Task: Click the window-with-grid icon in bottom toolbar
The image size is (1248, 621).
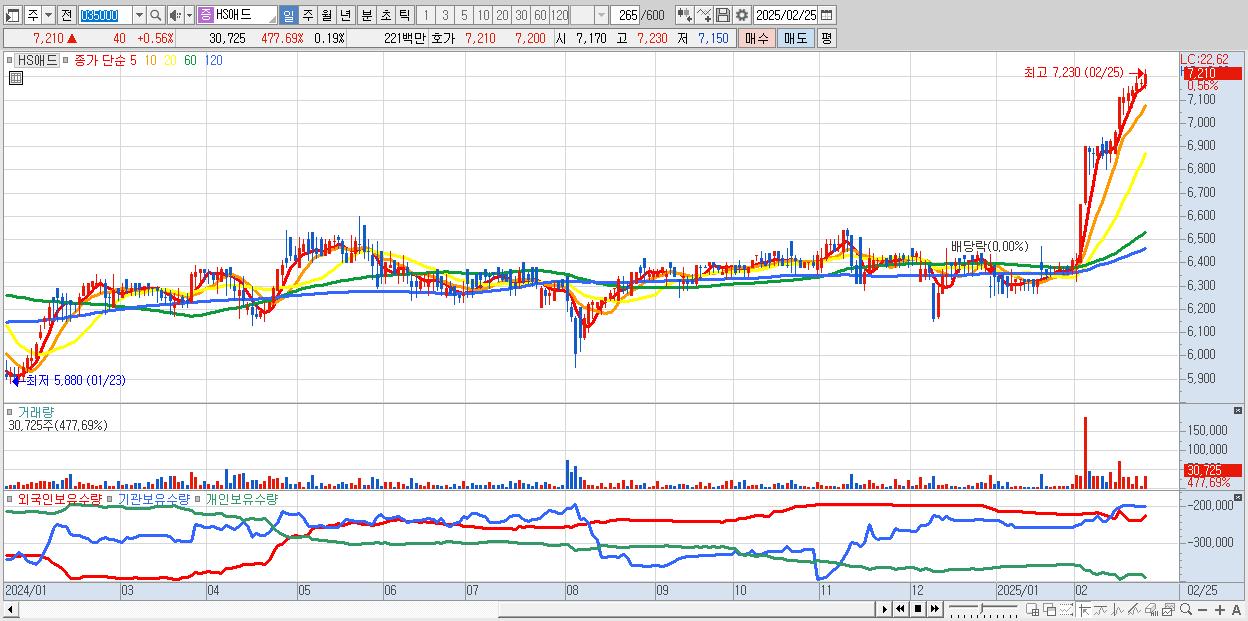Action: tap(1032, 610)
